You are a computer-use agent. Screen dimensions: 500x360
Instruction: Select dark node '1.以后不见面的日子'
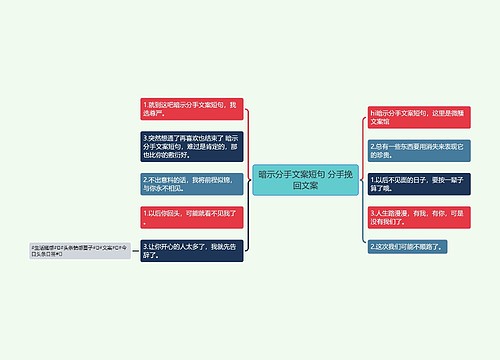coord(419,184)
